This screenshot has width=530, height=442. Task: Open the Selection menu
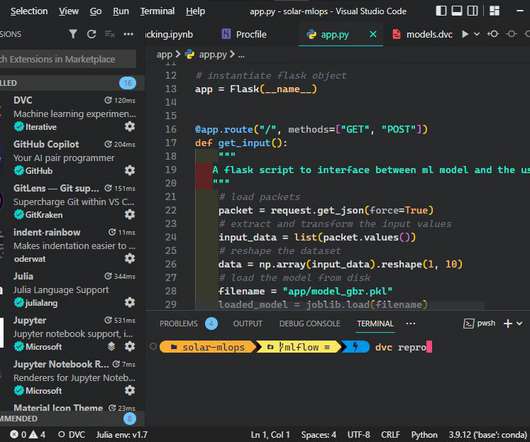click(x=29, y=11)
